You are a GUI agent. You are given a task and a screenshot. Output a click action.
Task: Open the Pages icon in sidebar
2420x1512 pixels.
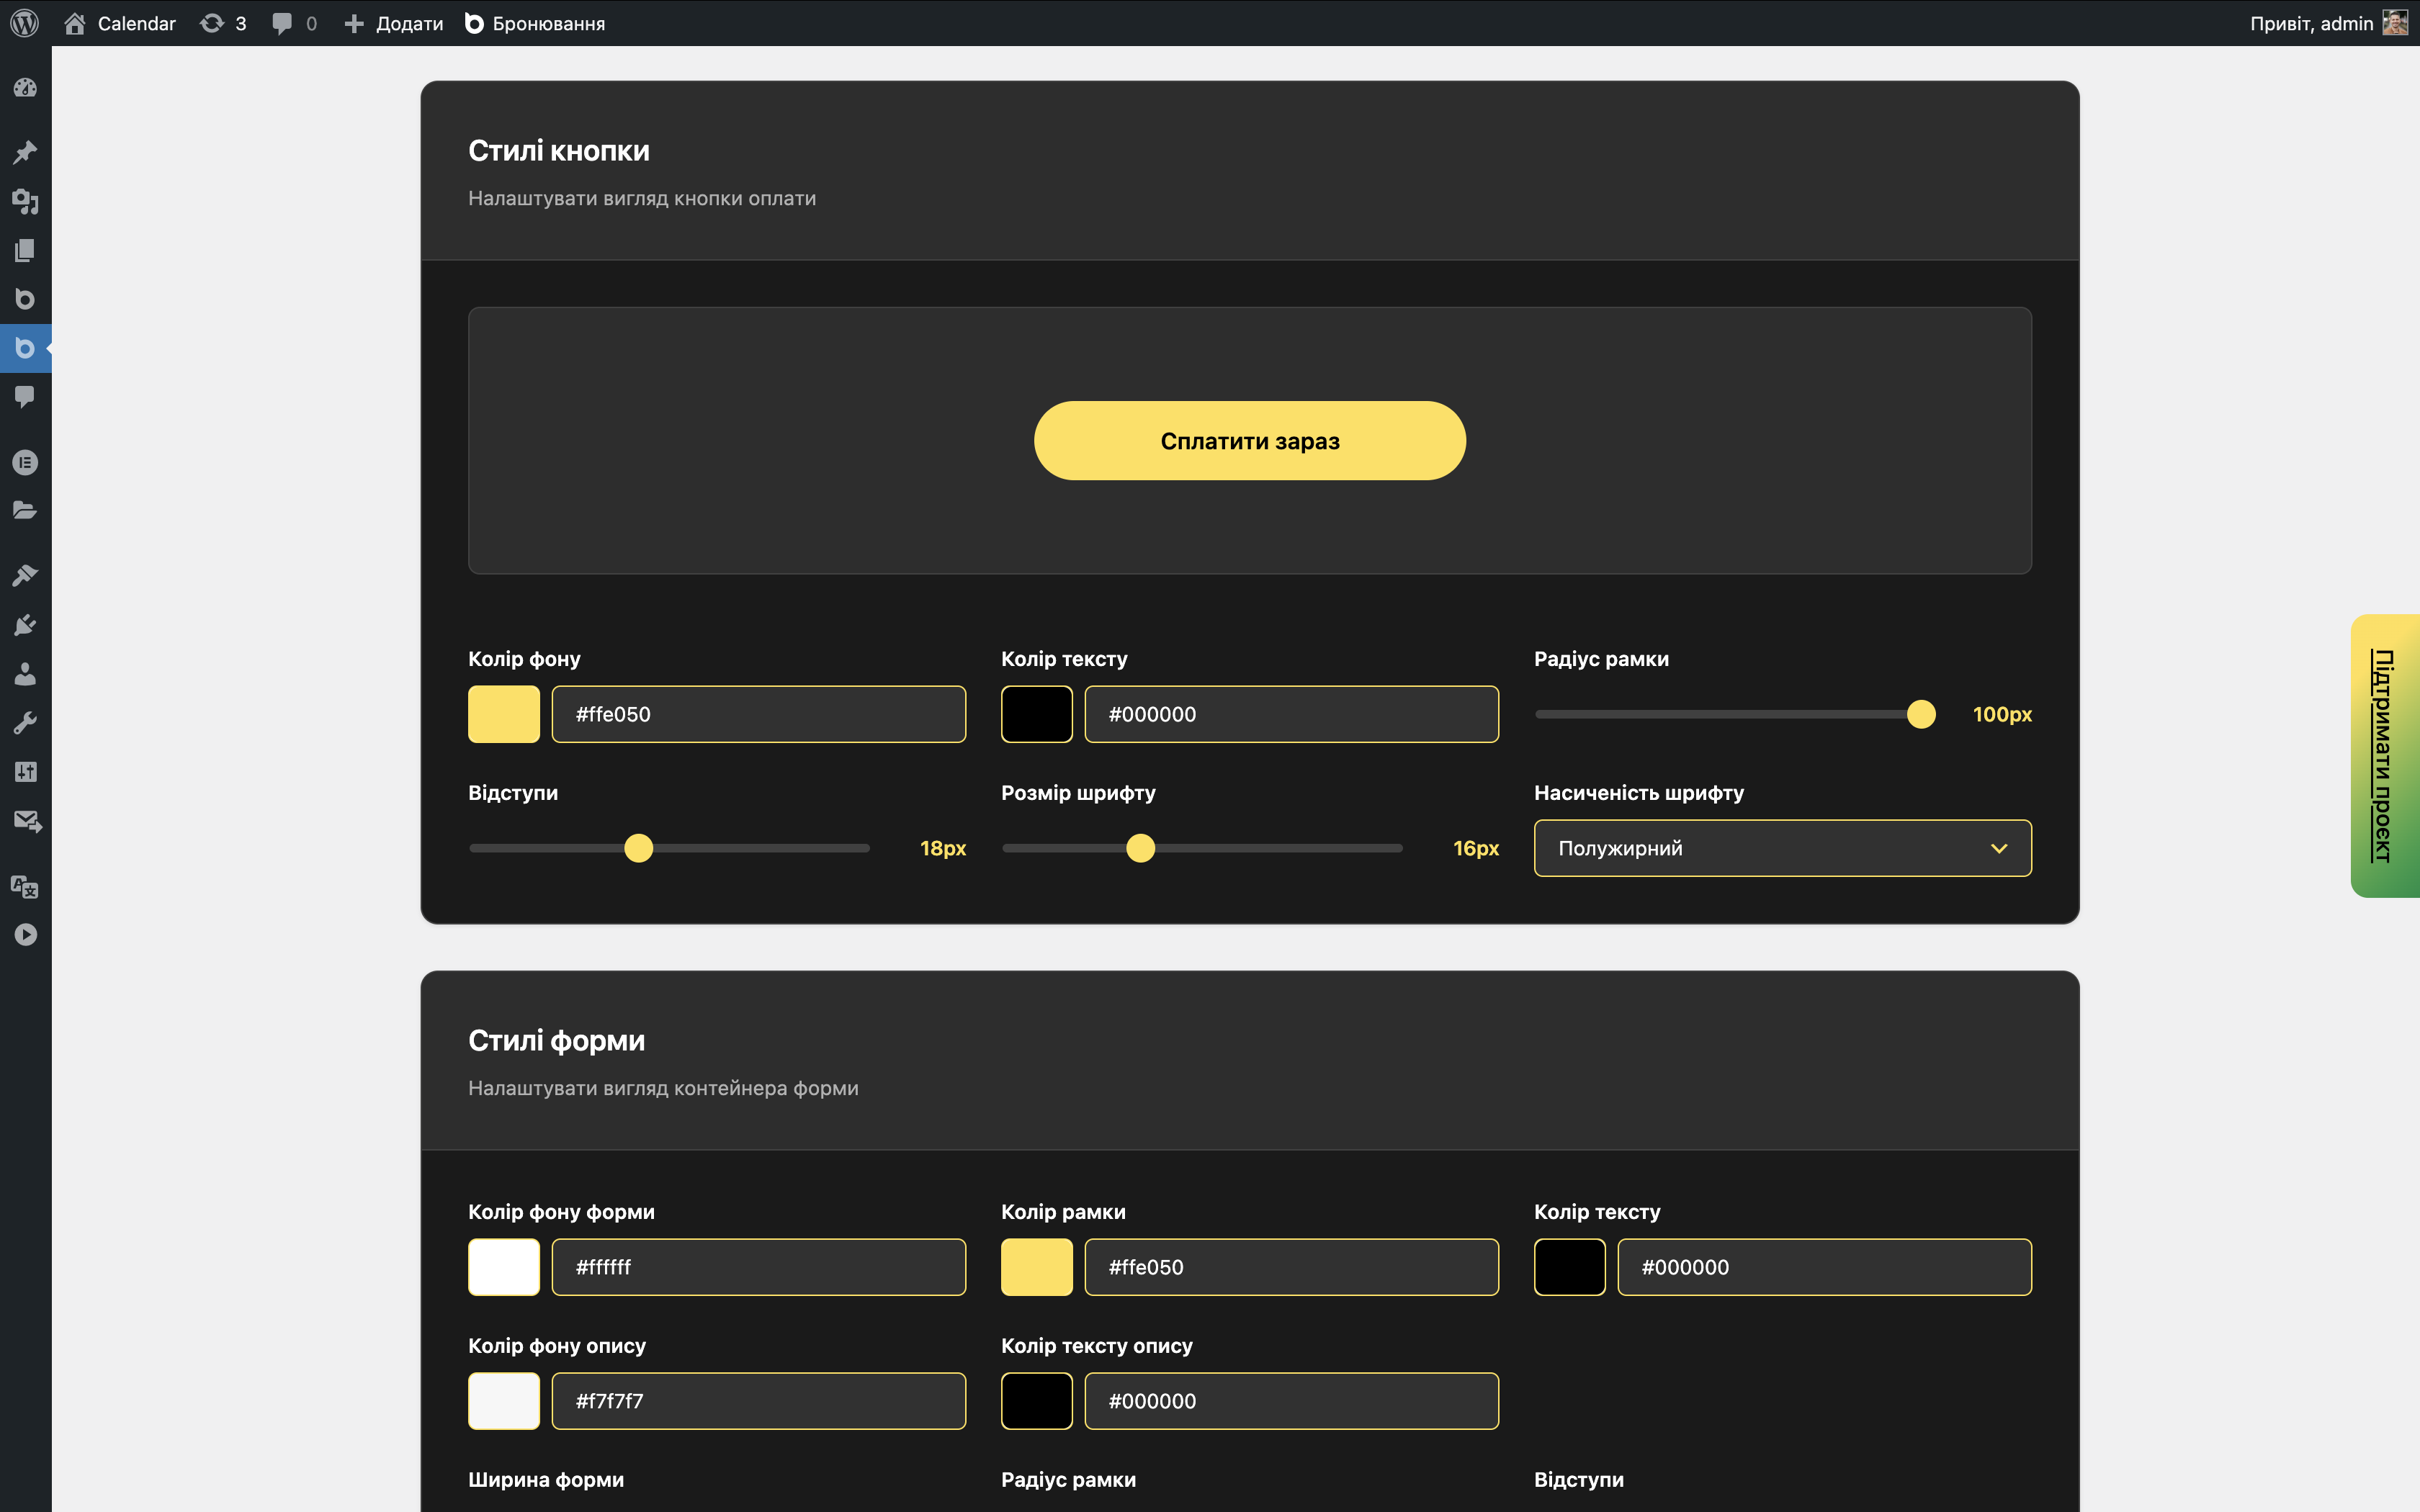25,249
